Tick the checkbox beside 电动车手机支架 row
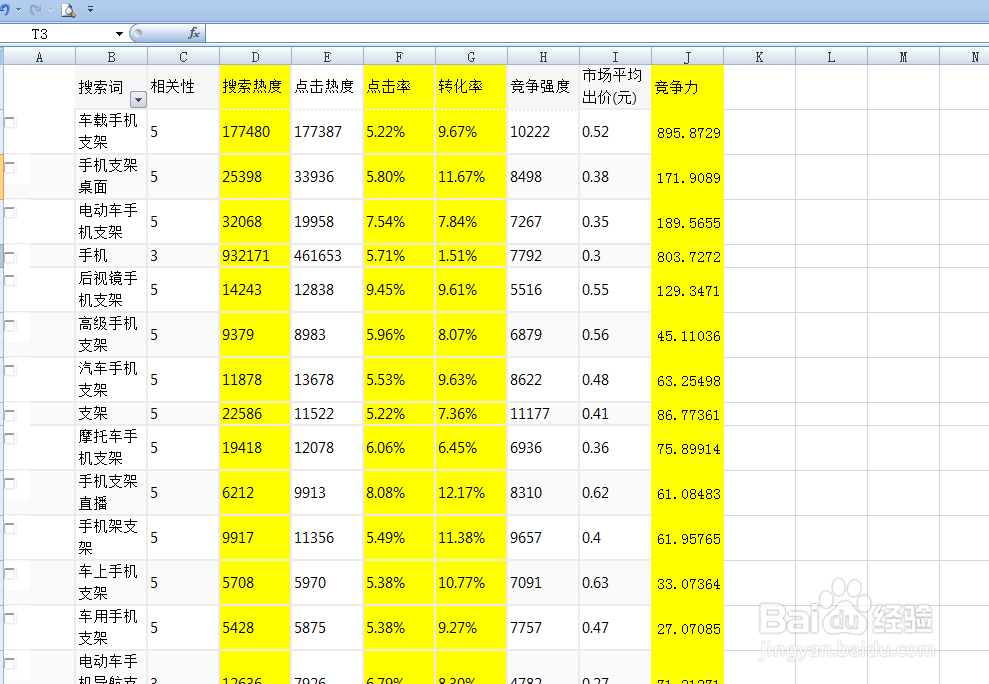The height and width of the screenshot is (684, 989). coord(9,212)
